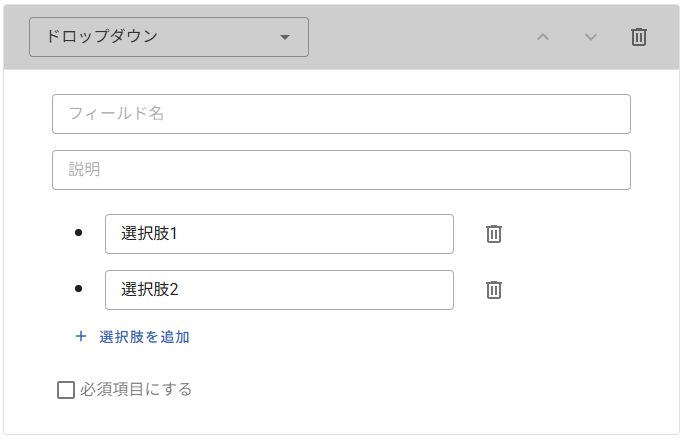The height and width of the screenshot is (440, 685).
Task: Focus the フィールド名 input box
Action: click(x=341, y=114)
